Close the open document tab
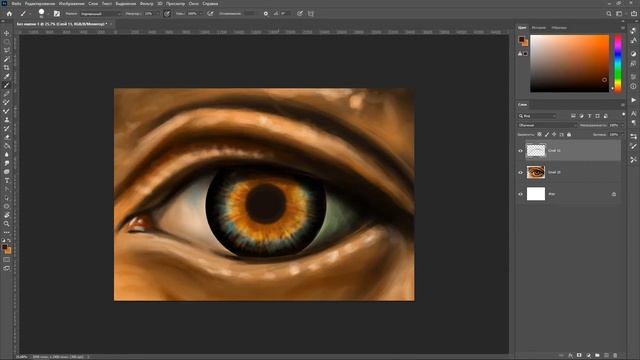 111,24
